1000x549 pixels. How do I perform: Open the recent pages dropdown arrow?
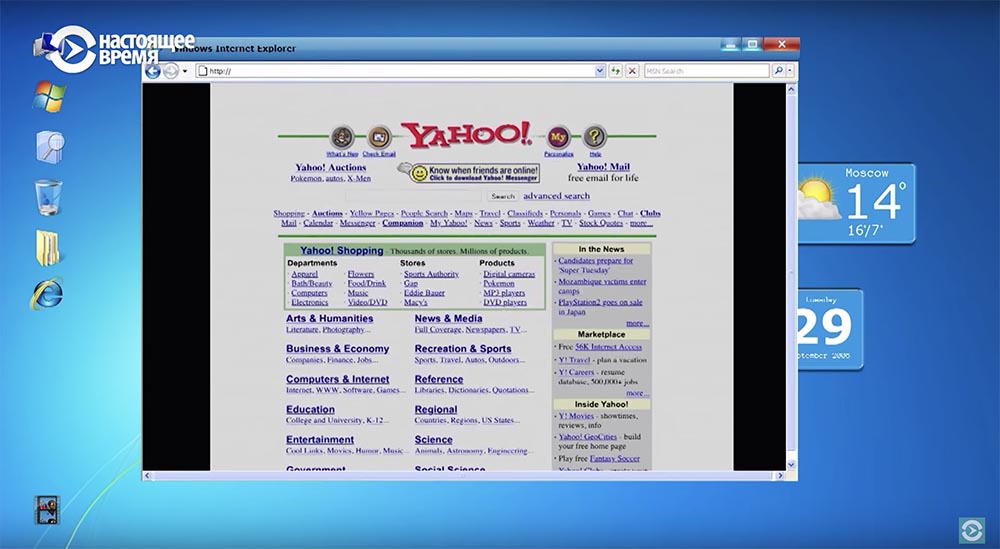[185, 71]
